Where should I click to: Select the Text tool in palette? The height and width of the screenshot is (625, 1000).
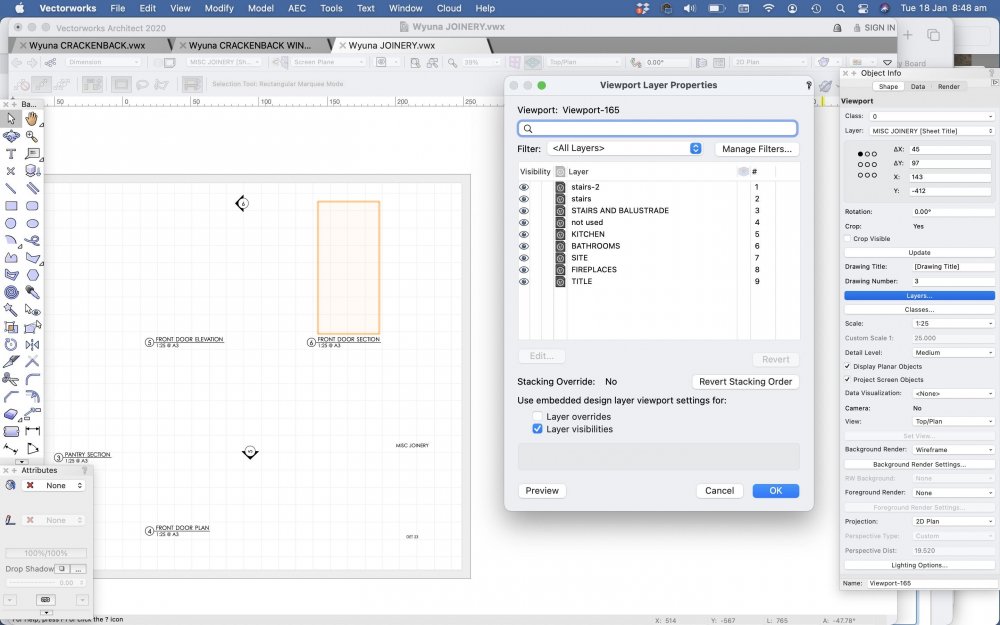point(11,154)
